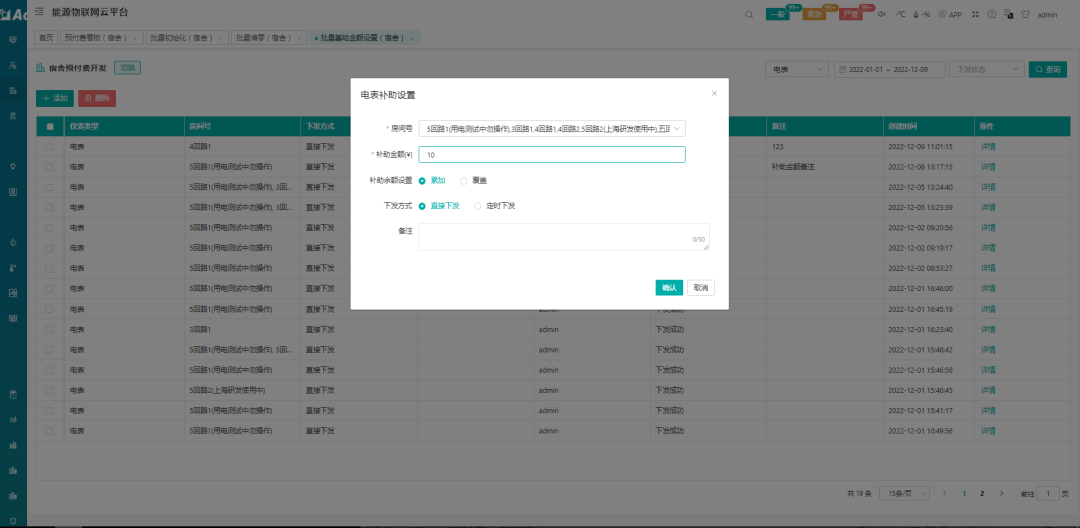Go to page 1 in pagination
The width and height of the screenshot is (1080, 528).
point(964,494)
